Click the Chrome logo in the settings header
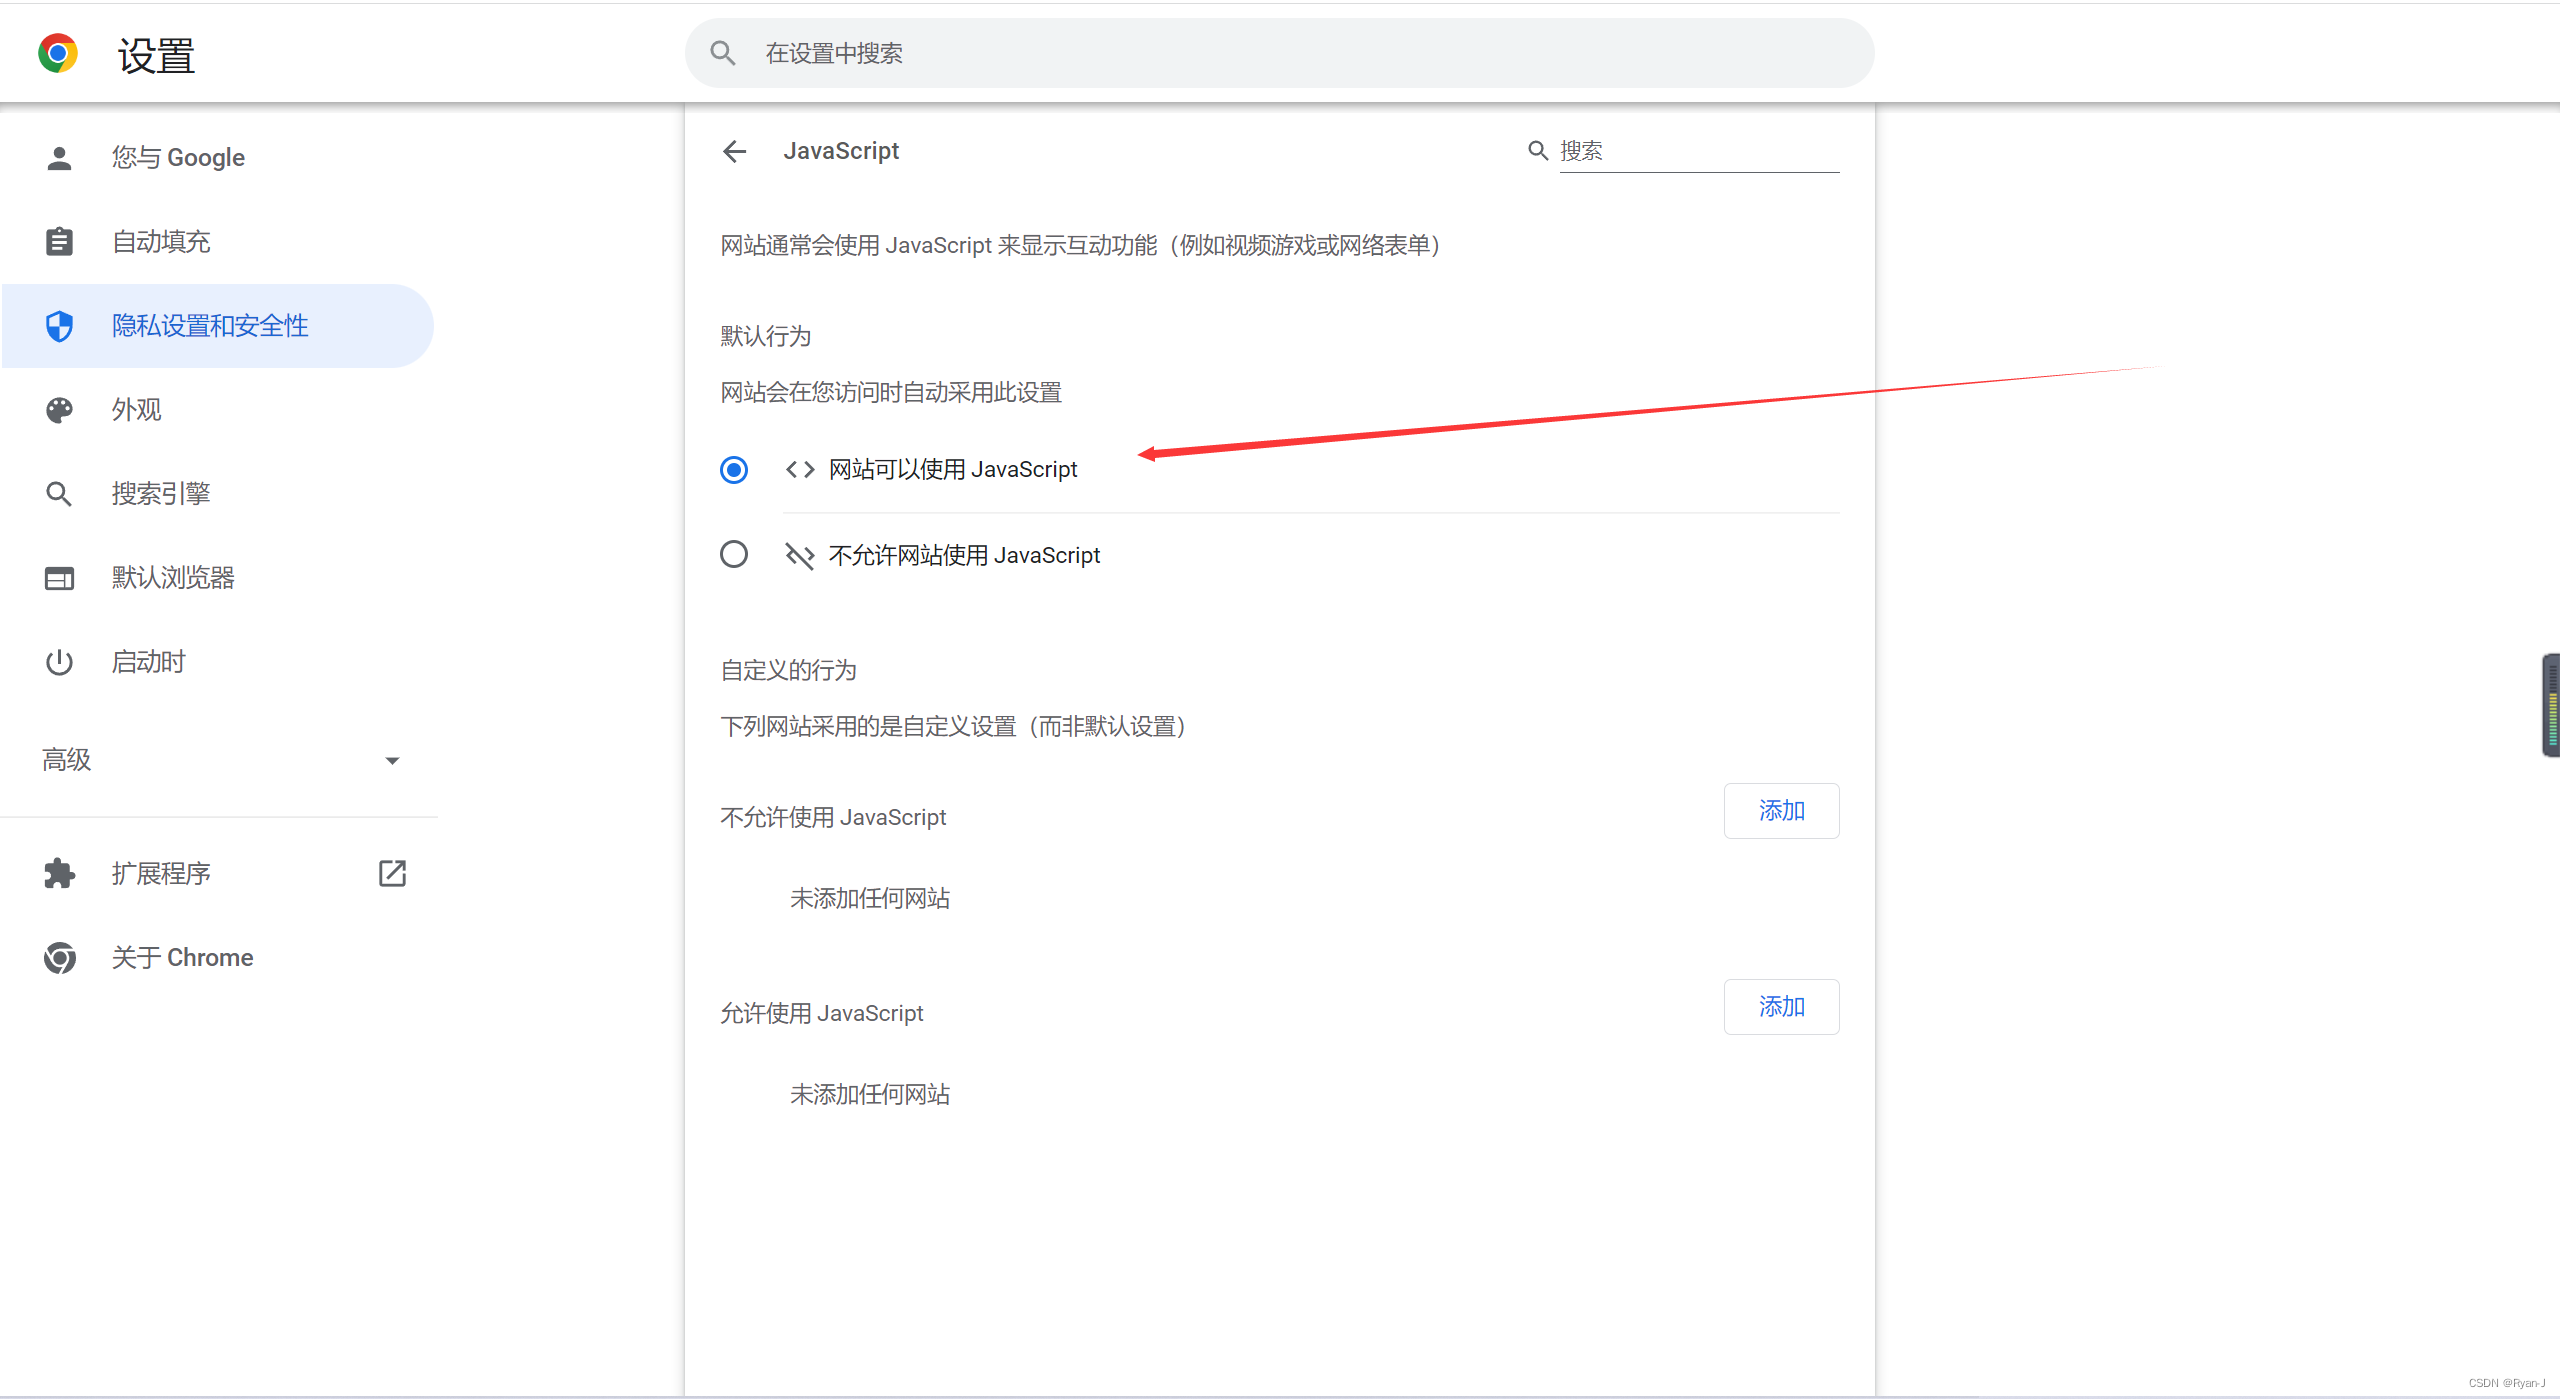The image size is (2560, 1399). tap(58, 53)
